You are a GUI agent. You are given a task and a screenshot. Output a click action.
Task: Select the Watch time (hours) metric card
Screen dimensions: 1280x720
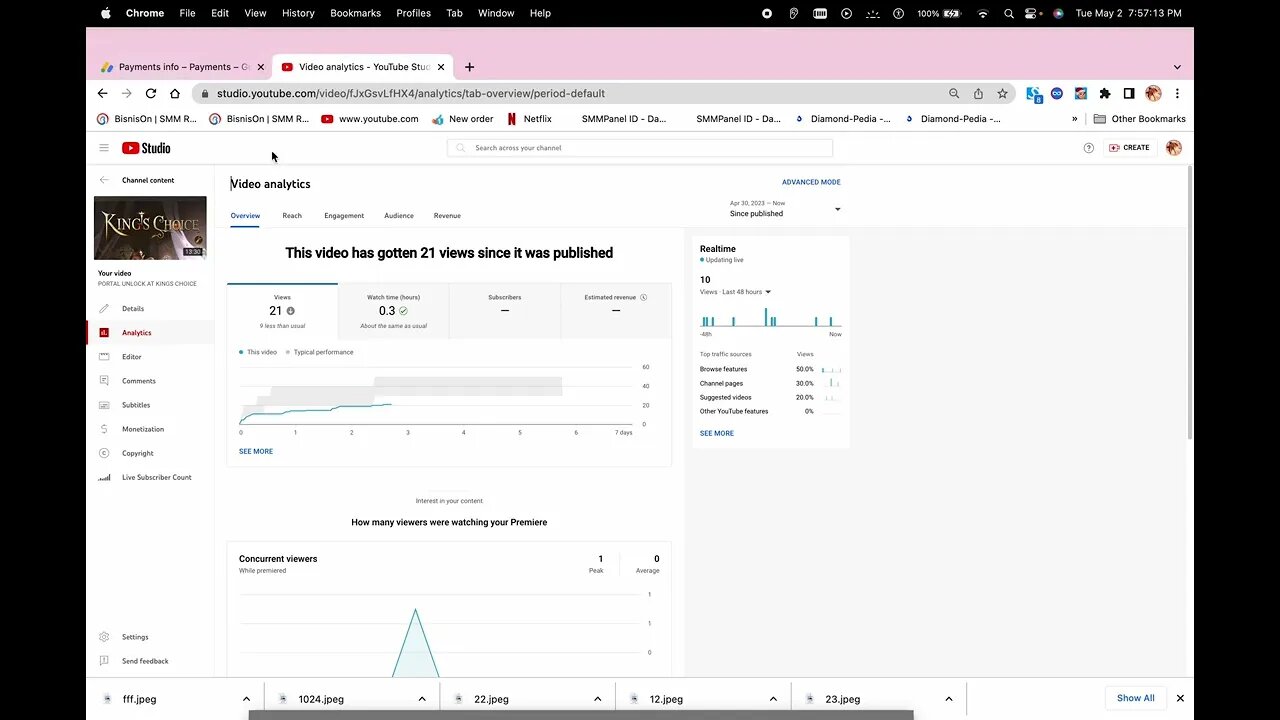click(393, 311)
